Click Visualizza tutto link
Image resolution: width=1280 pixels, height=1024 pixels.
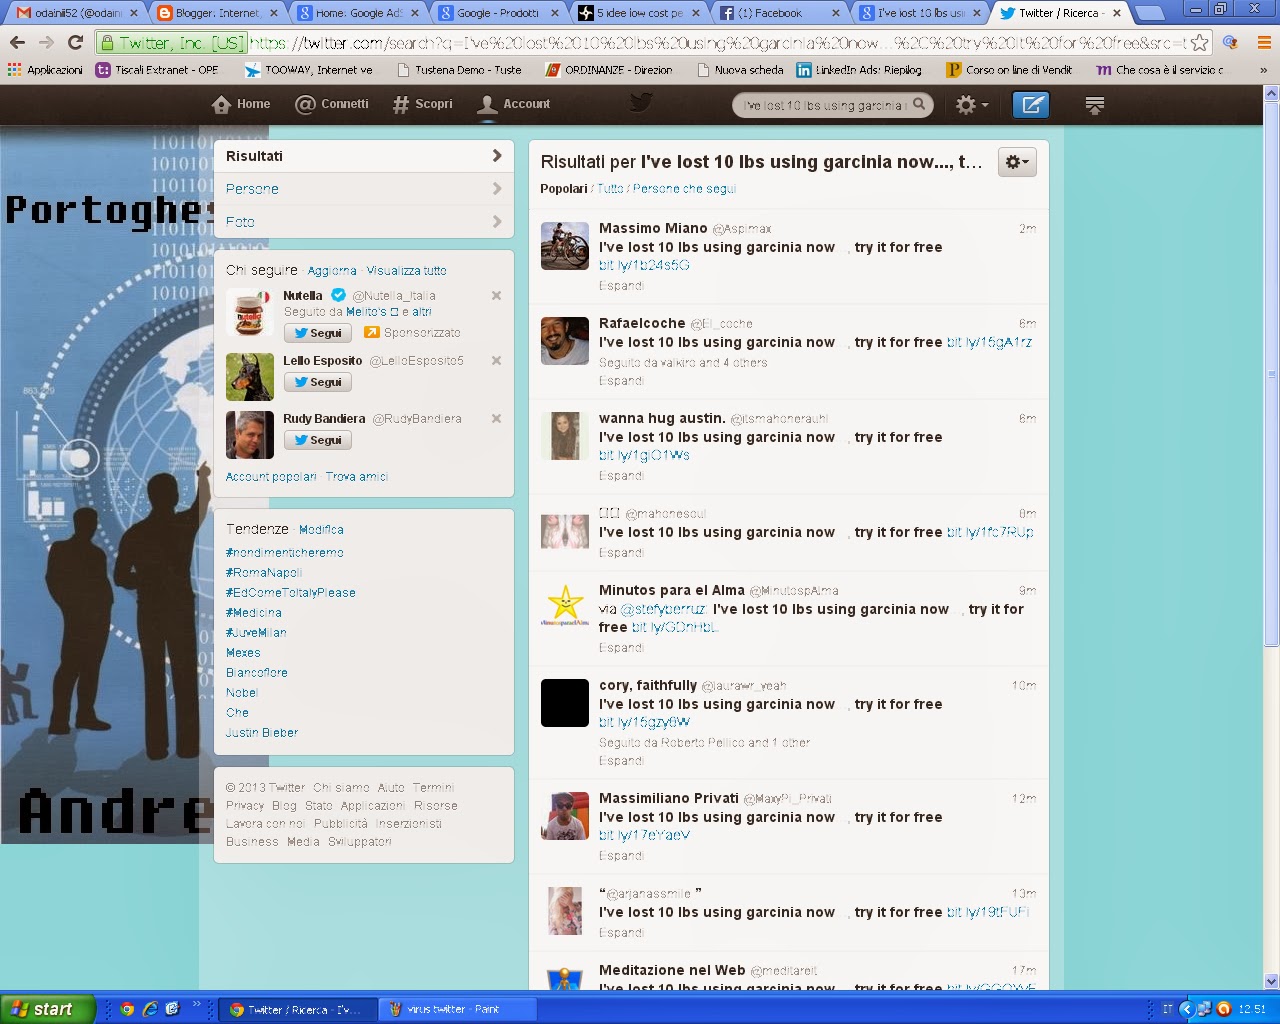[406, 271]
